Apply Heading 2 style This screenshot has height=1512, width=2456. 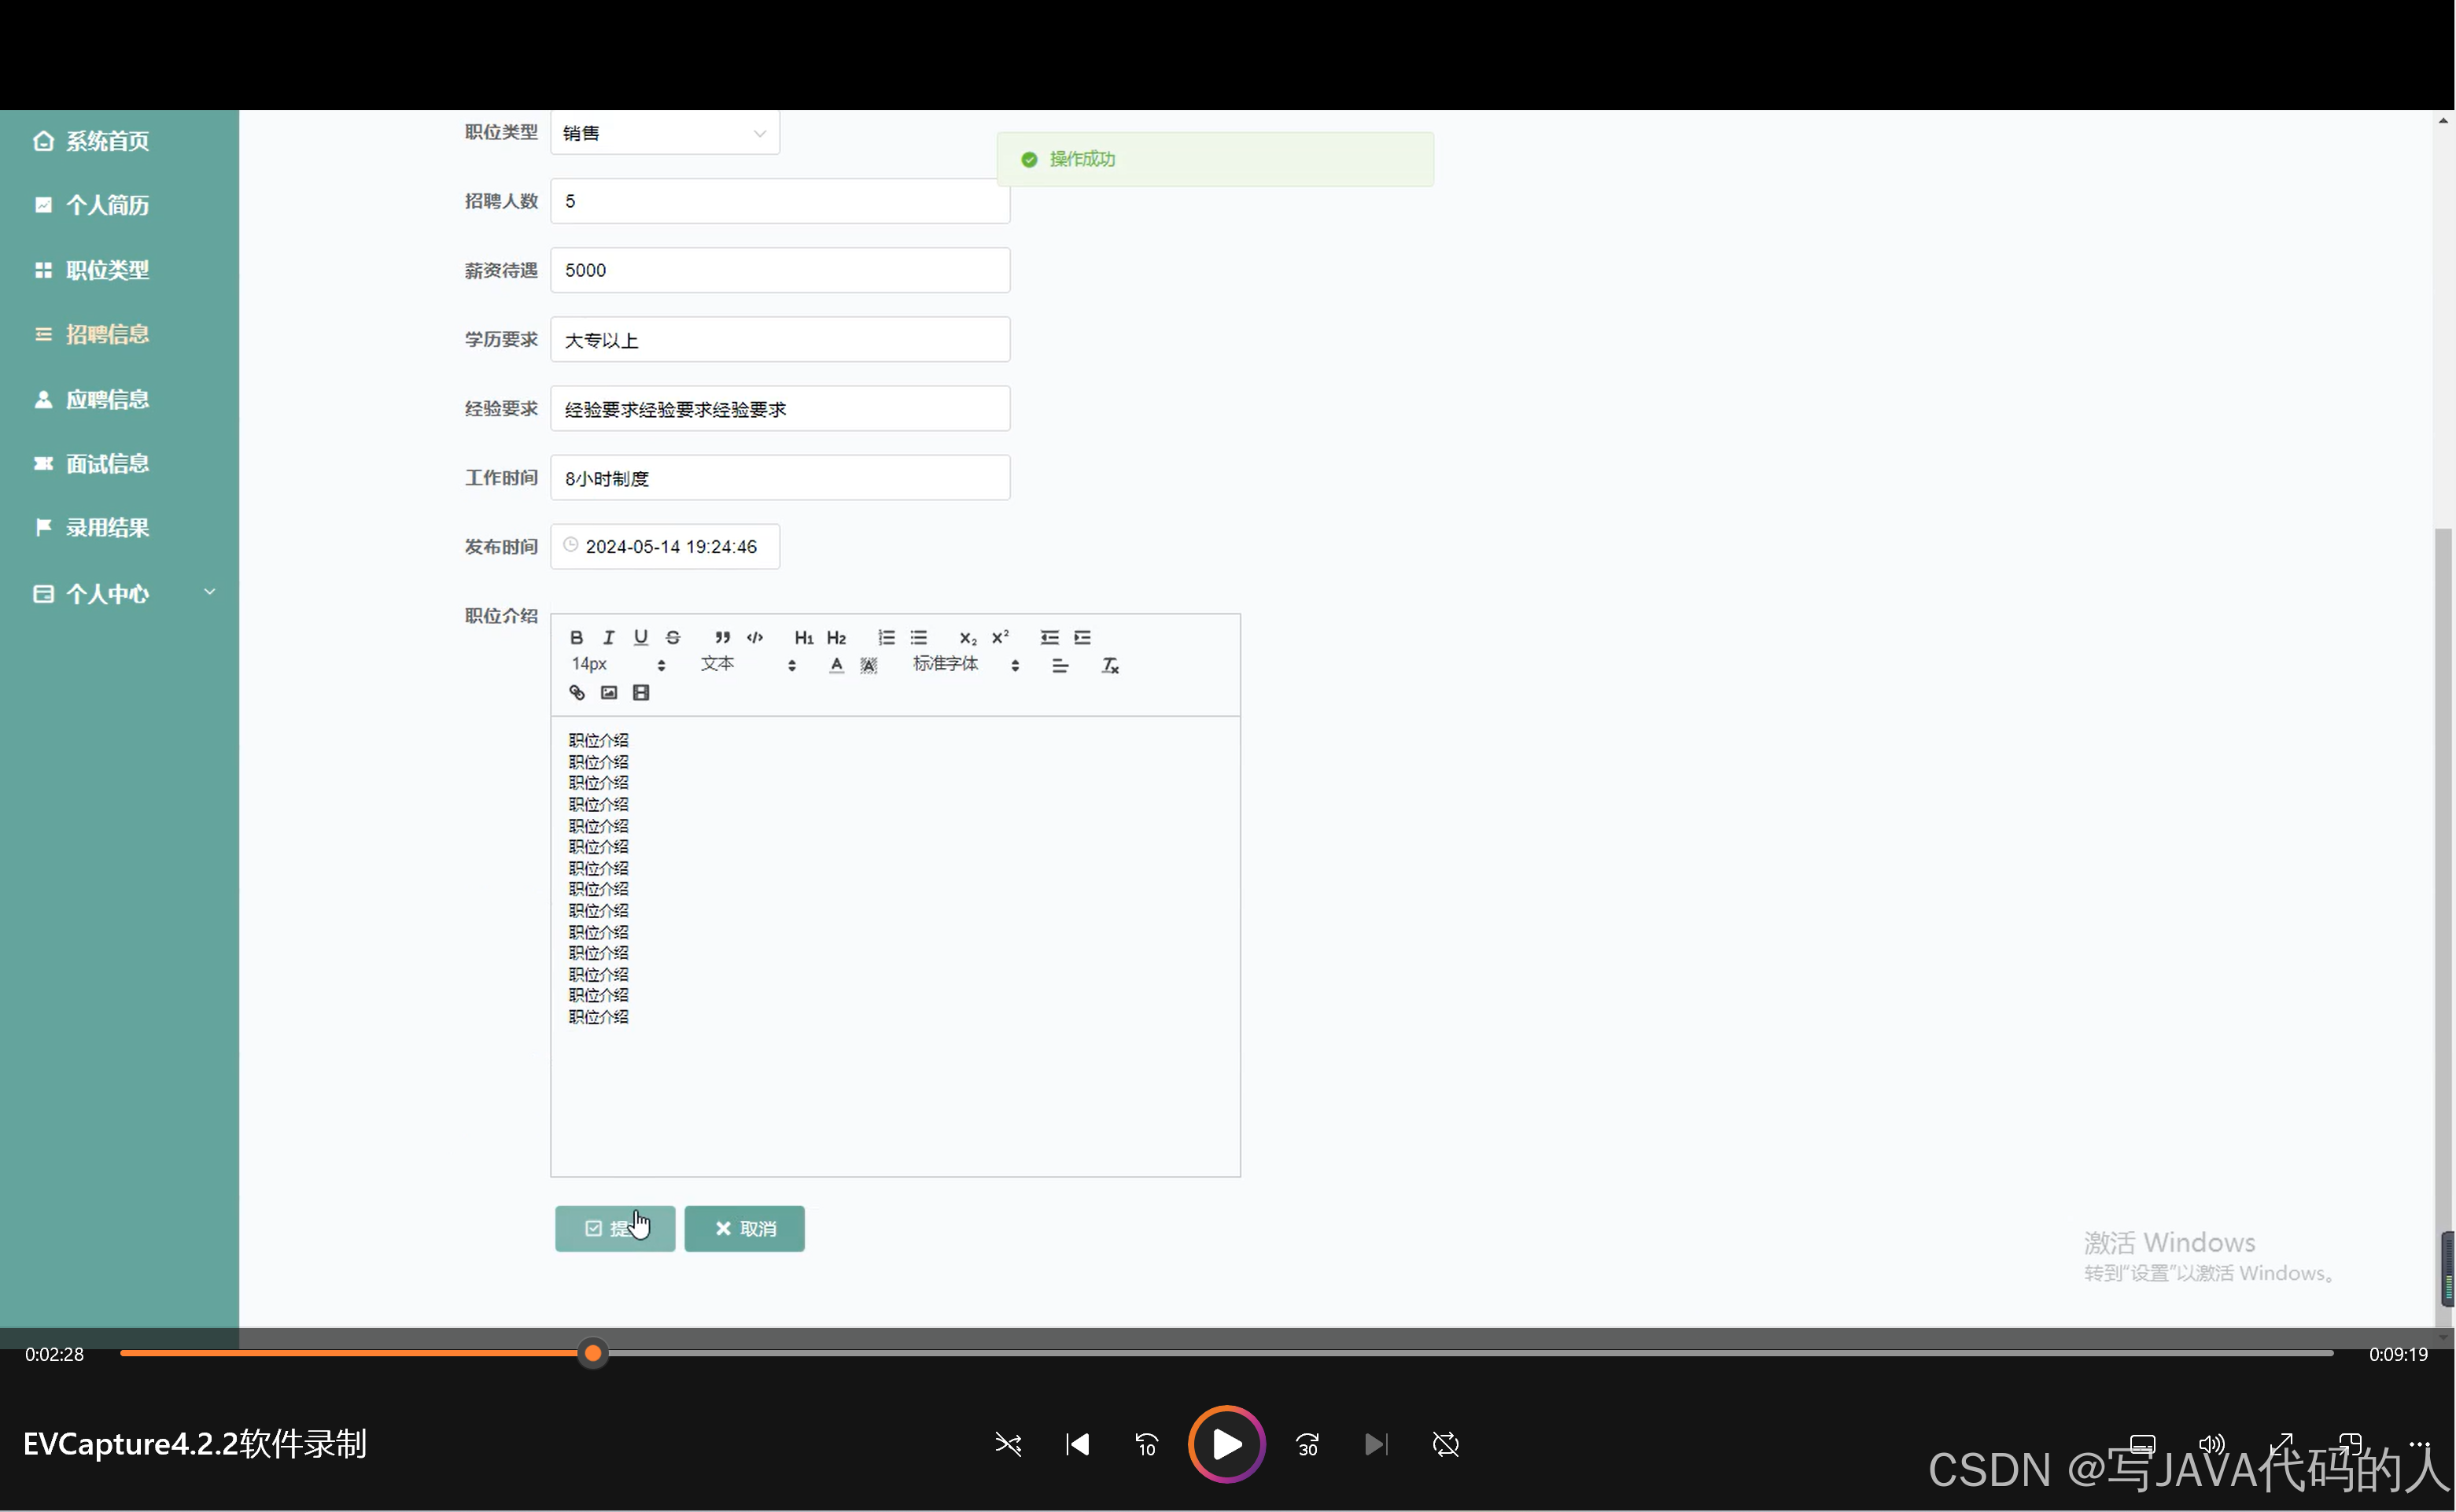[836, 637]
